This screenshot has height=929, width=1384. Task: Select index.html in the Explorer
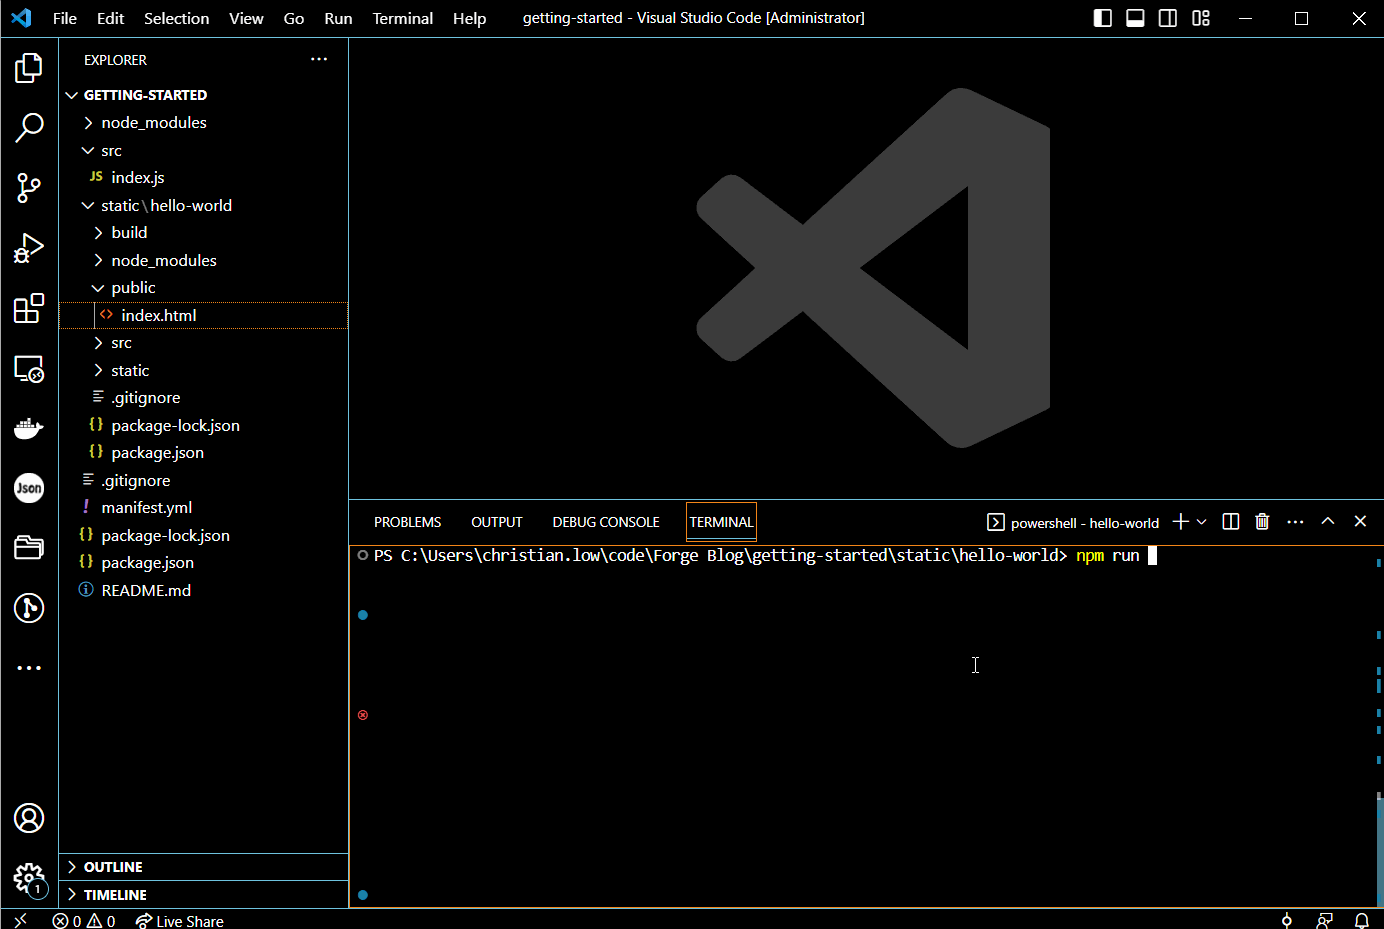pos(160,314)
